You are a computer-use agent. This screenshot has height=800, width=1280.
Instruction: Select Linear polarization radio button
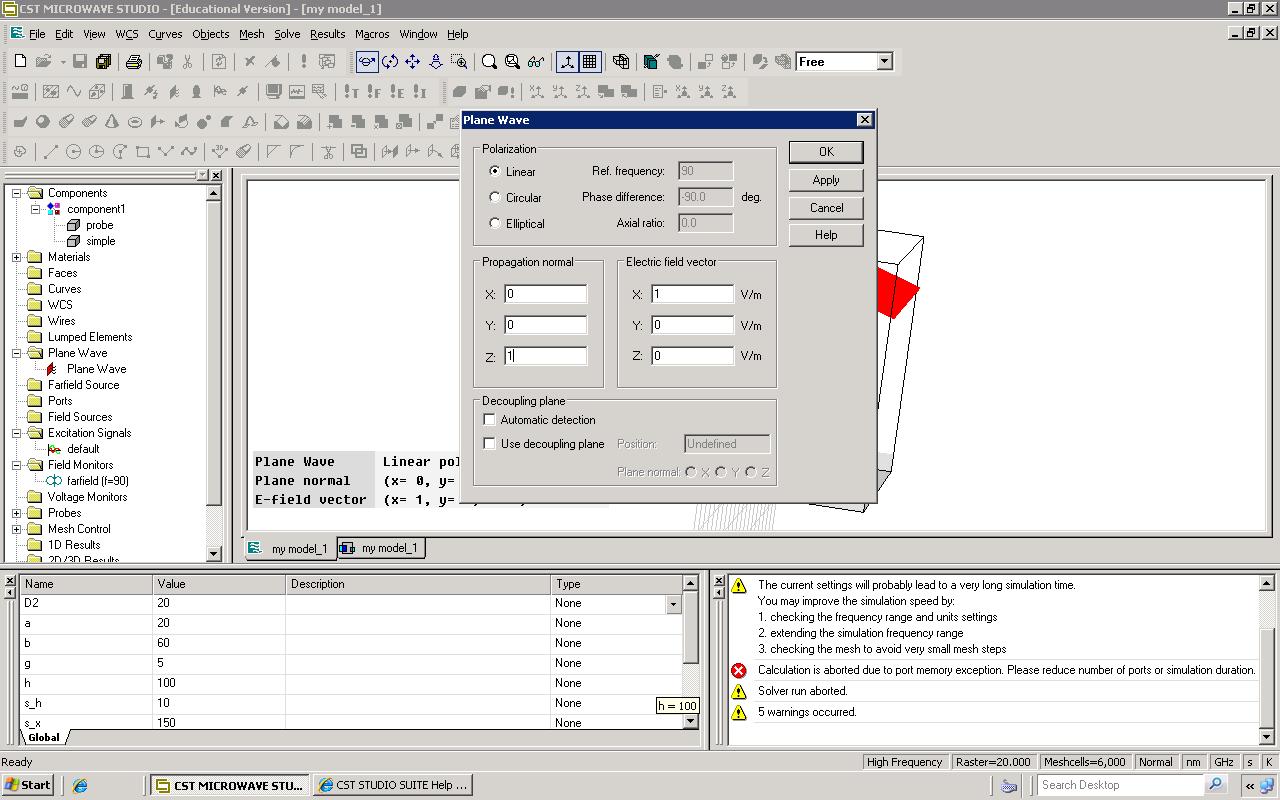(495, 171)
